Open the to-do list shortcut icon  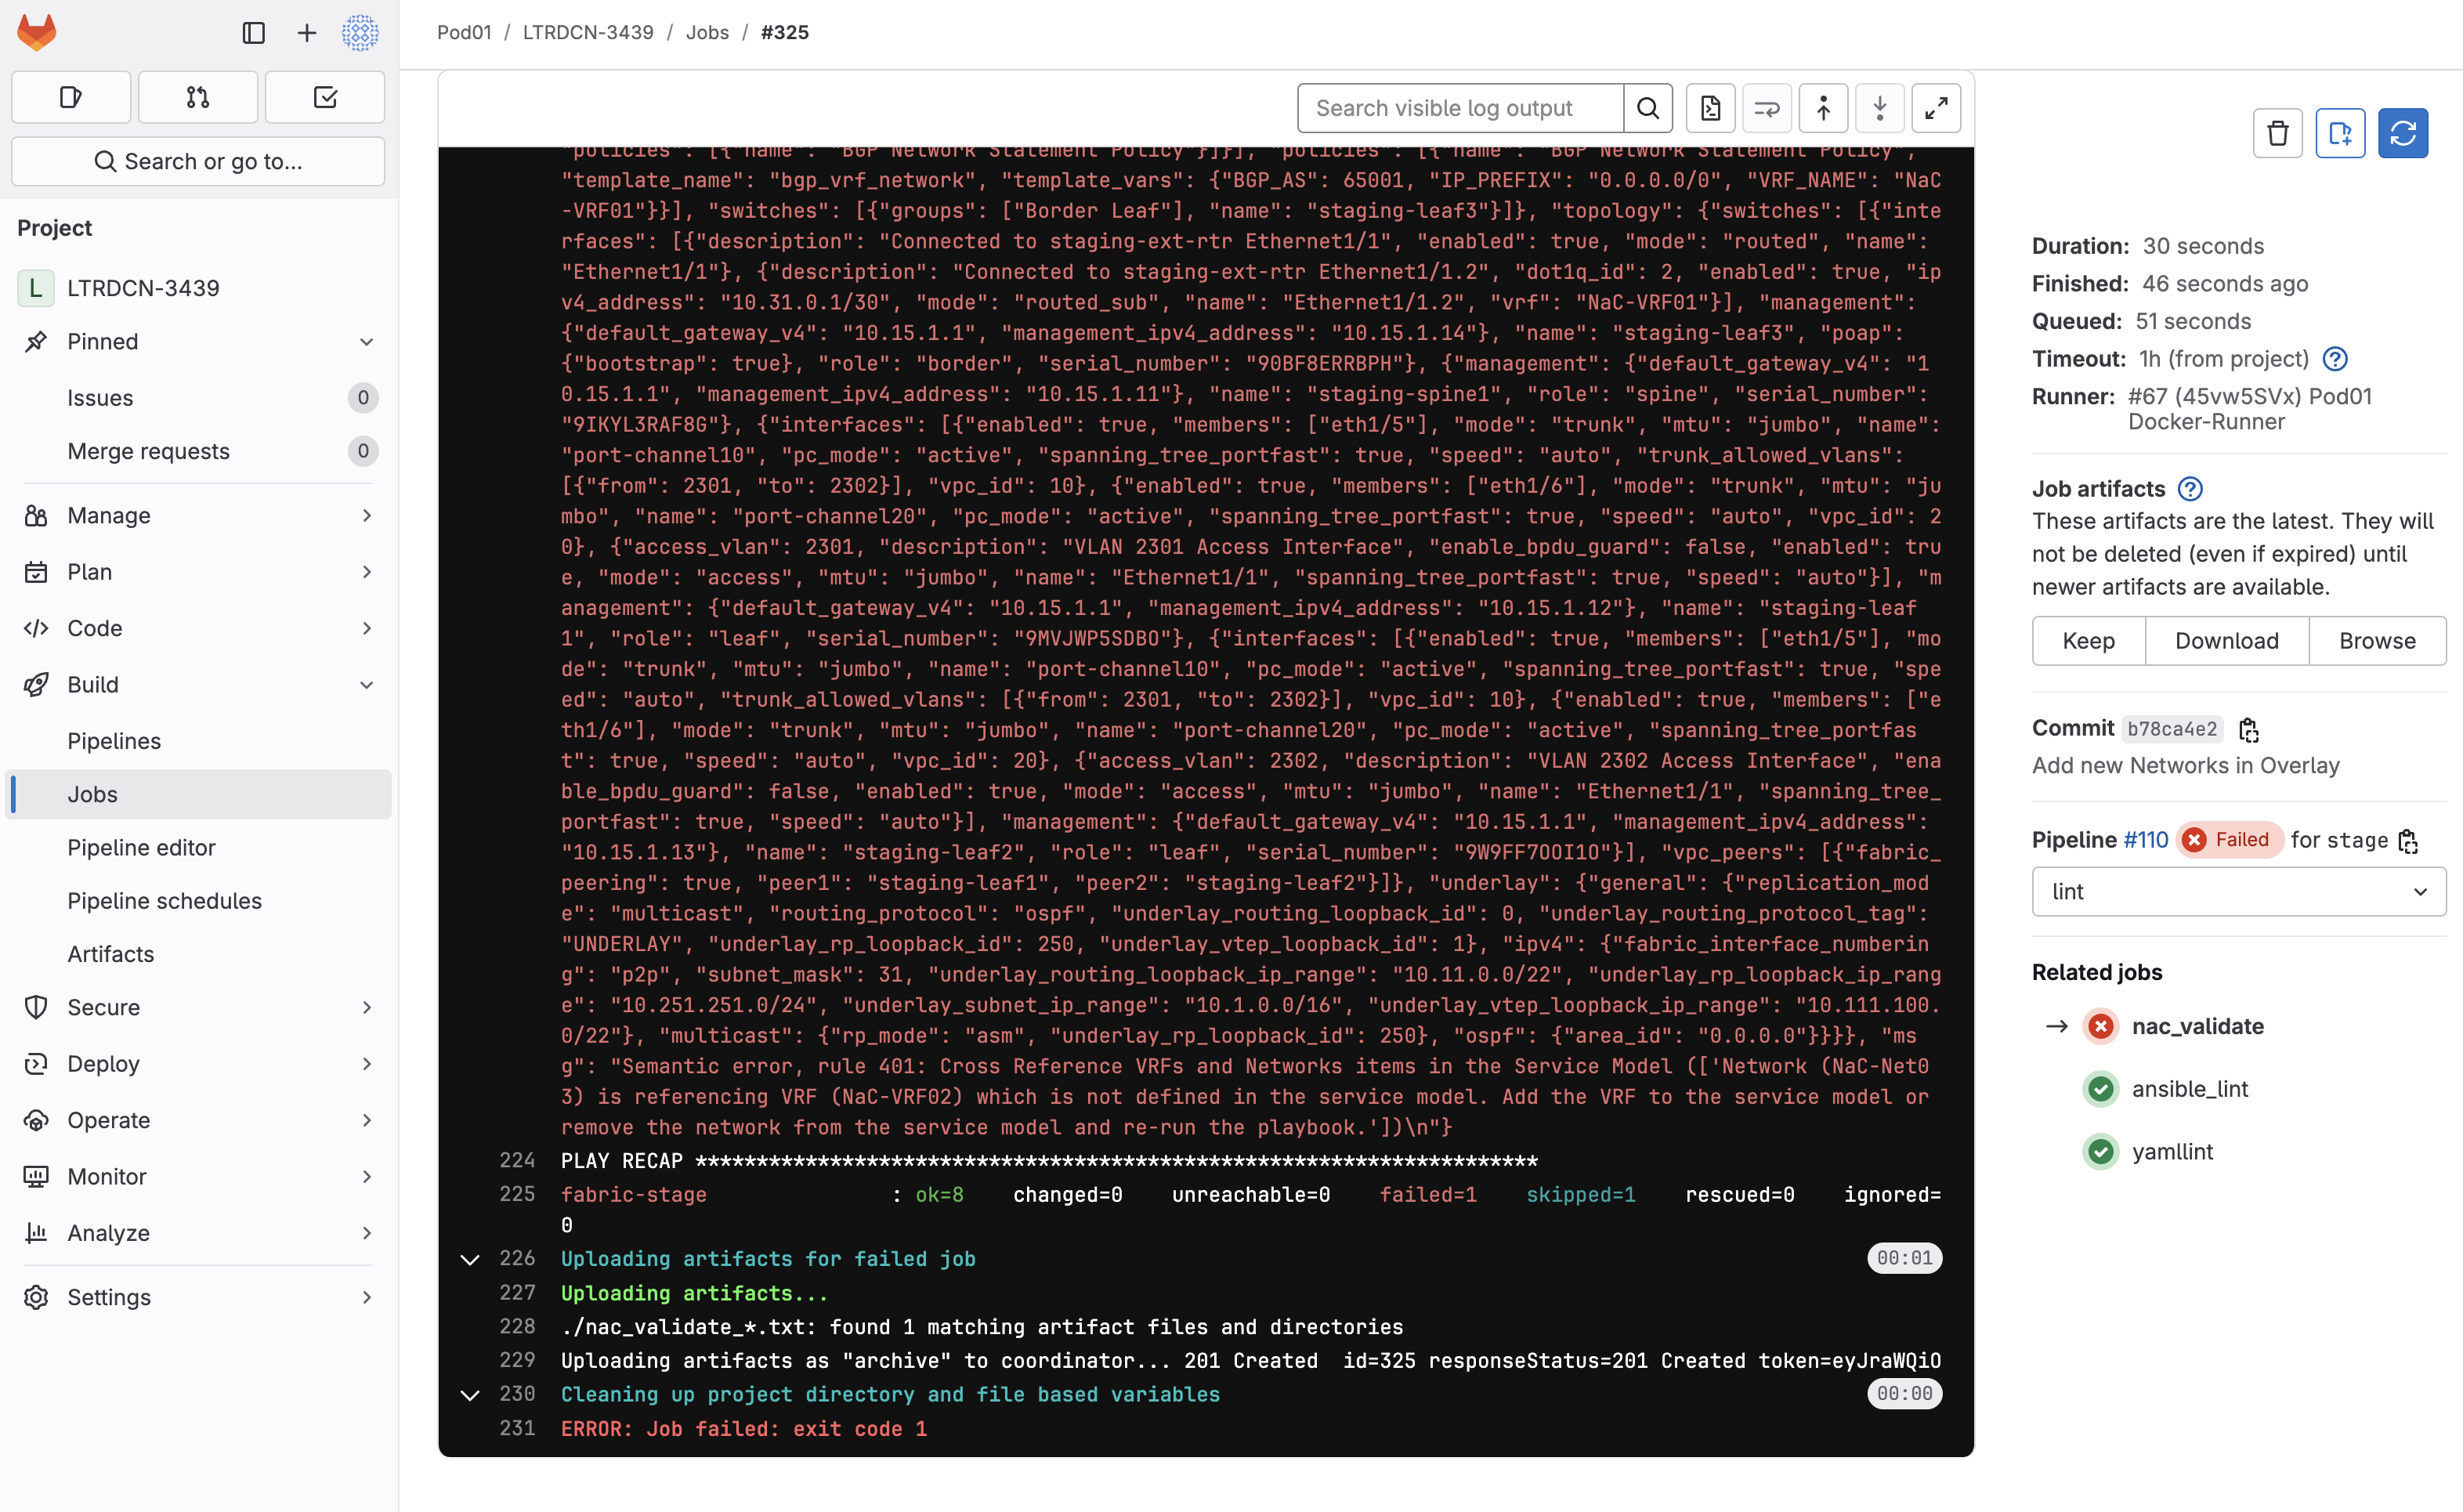325,97
